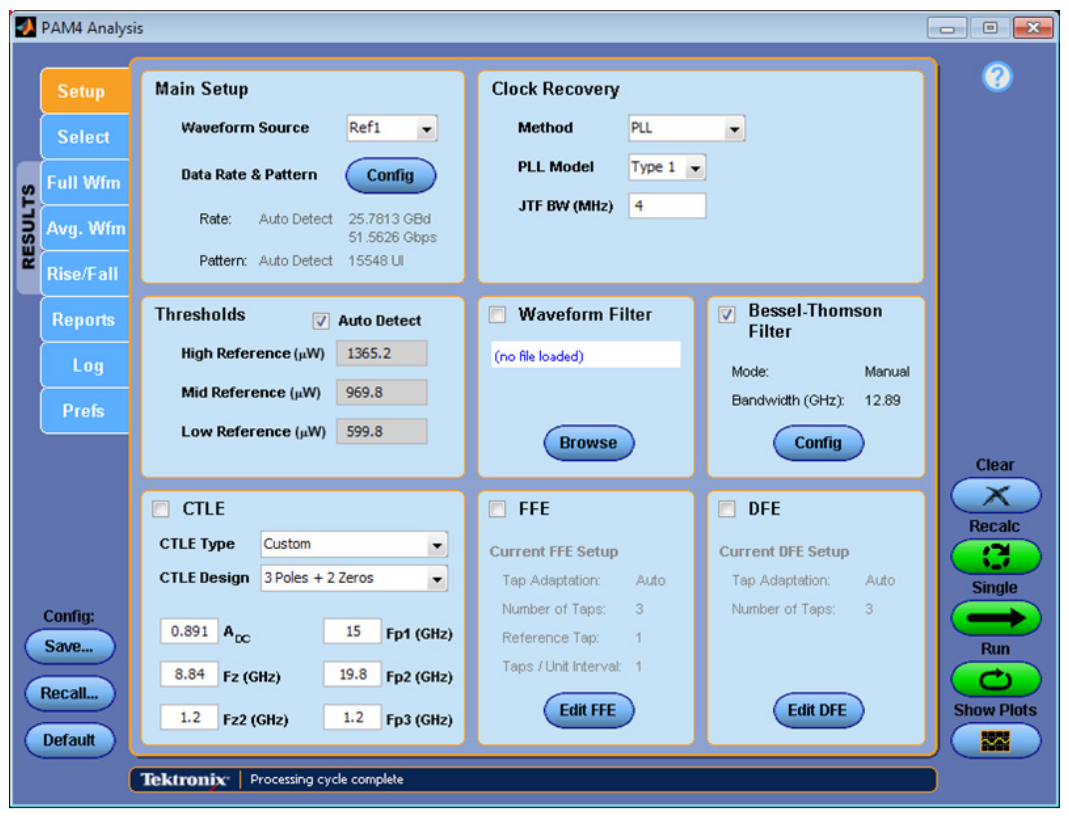Screen dimensions: 1069x816
Task: Uncheck Auto Detect in the Thresholds panel
Action: pyautogui.click(x=321, y=320)
